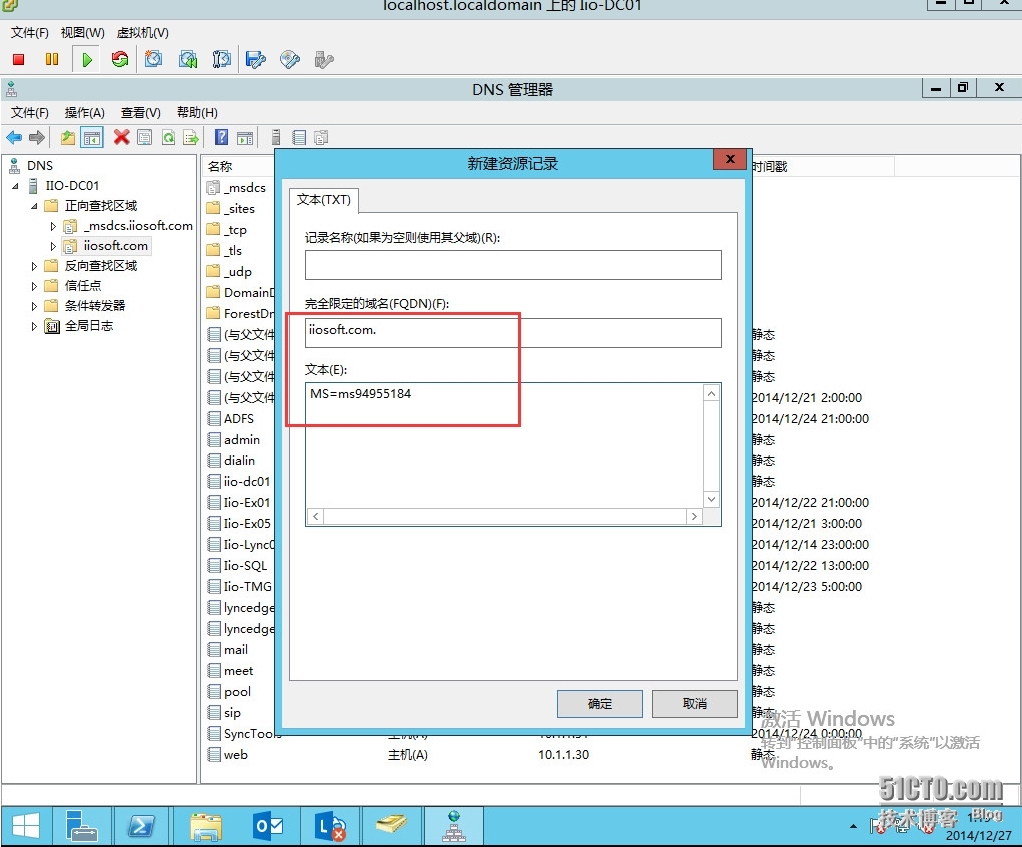Open Properties with the sheet icon next to the red X
Viewport: 1022px width, 847px height.
click(145, 137)
